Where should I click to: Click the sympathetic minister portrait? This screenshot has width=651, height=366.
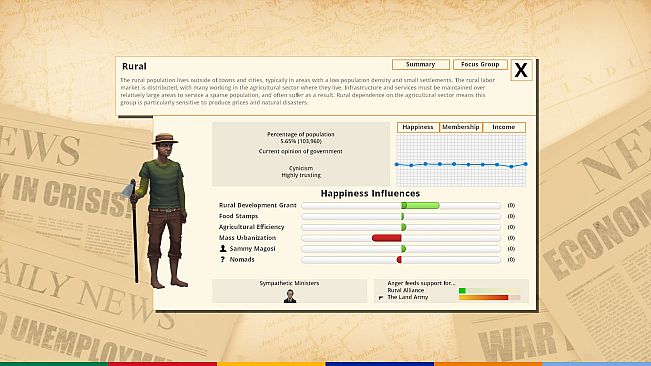pyautogui.click(x=290, y=296)
